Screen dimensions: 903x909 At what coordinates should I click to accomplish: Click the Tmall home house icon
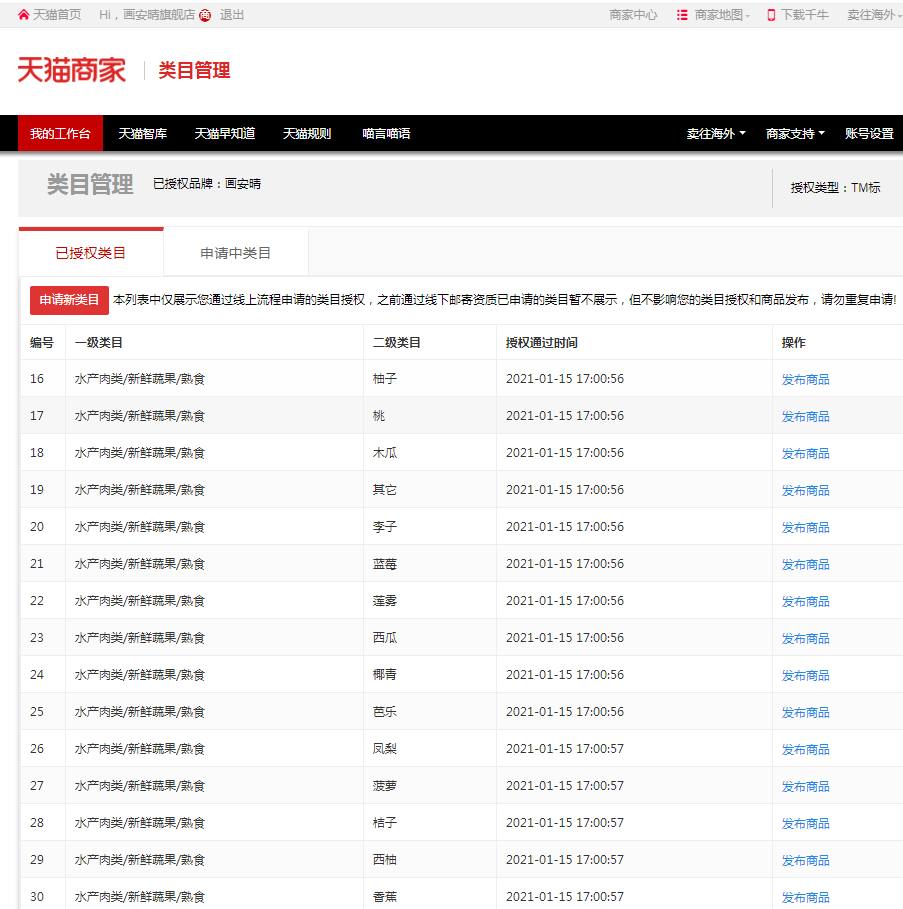tap(23, 15)
